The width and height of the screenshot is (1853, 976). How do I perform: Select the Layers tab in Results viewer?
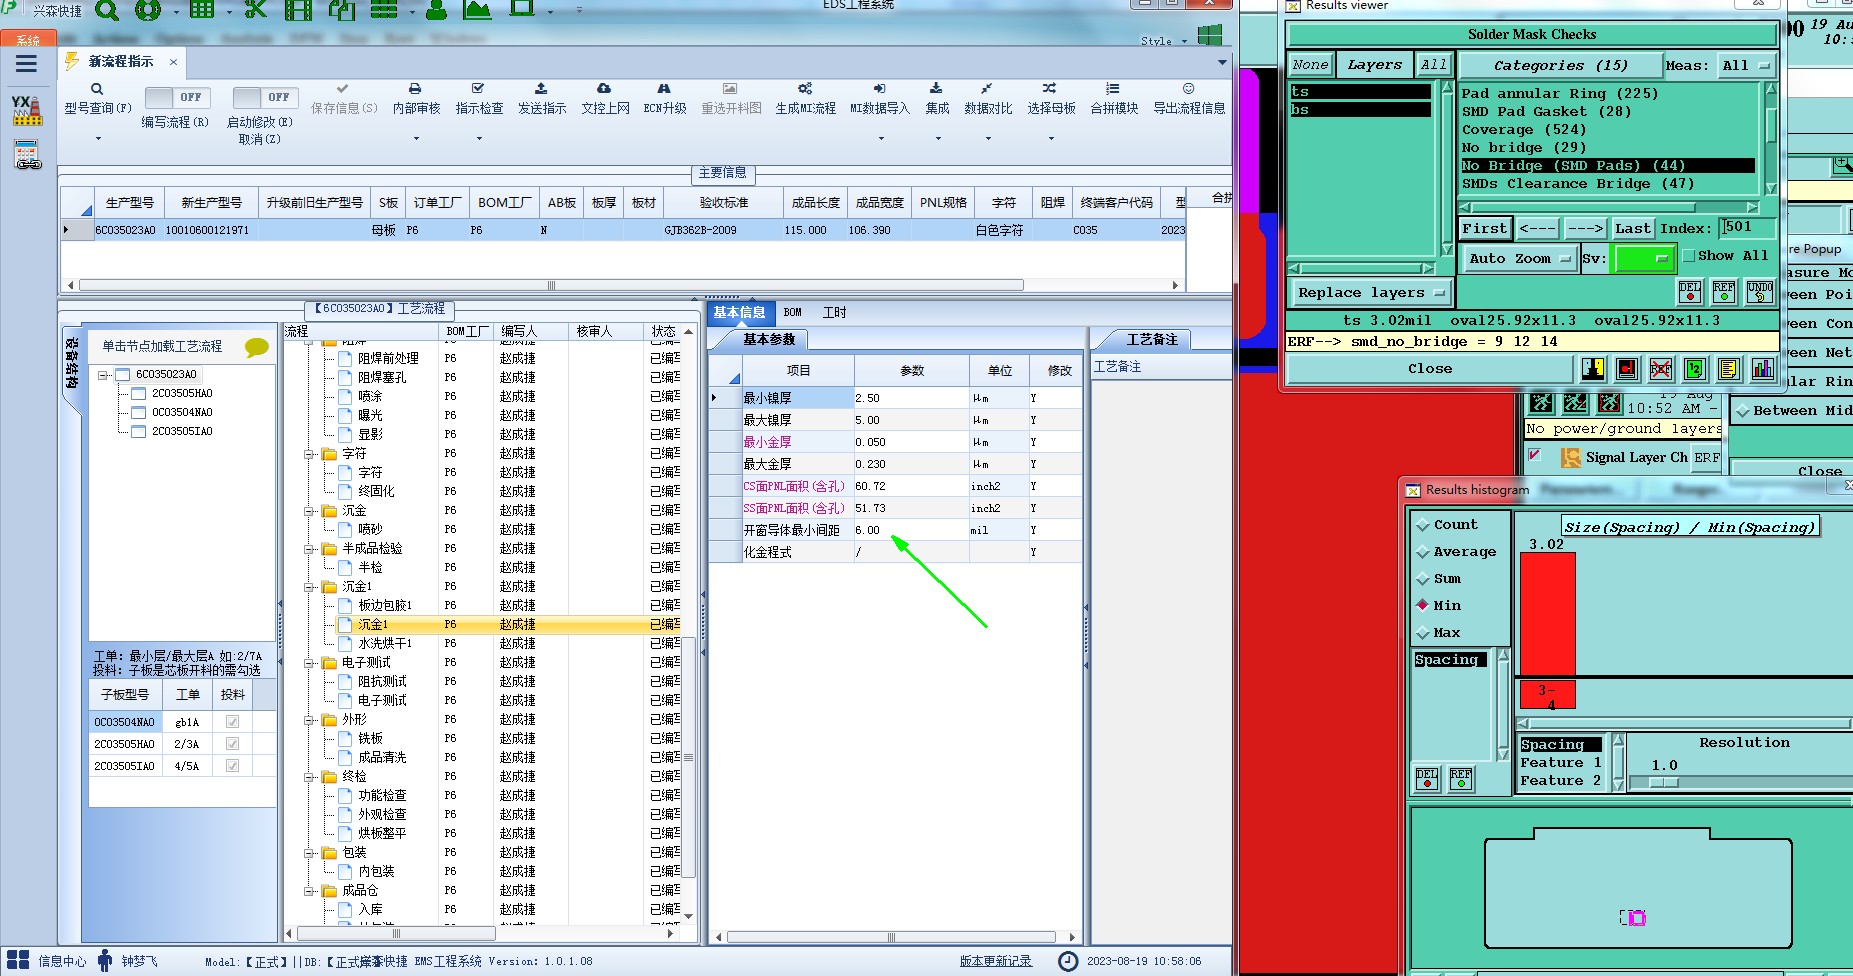pos(1374,65)
